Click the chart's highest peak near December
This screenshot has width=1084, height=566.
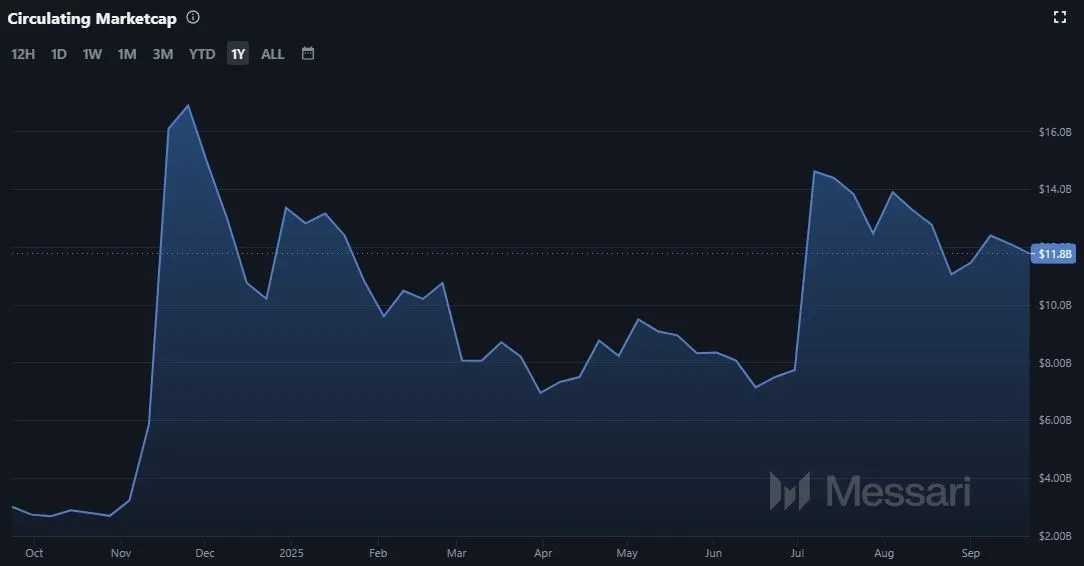189,105
